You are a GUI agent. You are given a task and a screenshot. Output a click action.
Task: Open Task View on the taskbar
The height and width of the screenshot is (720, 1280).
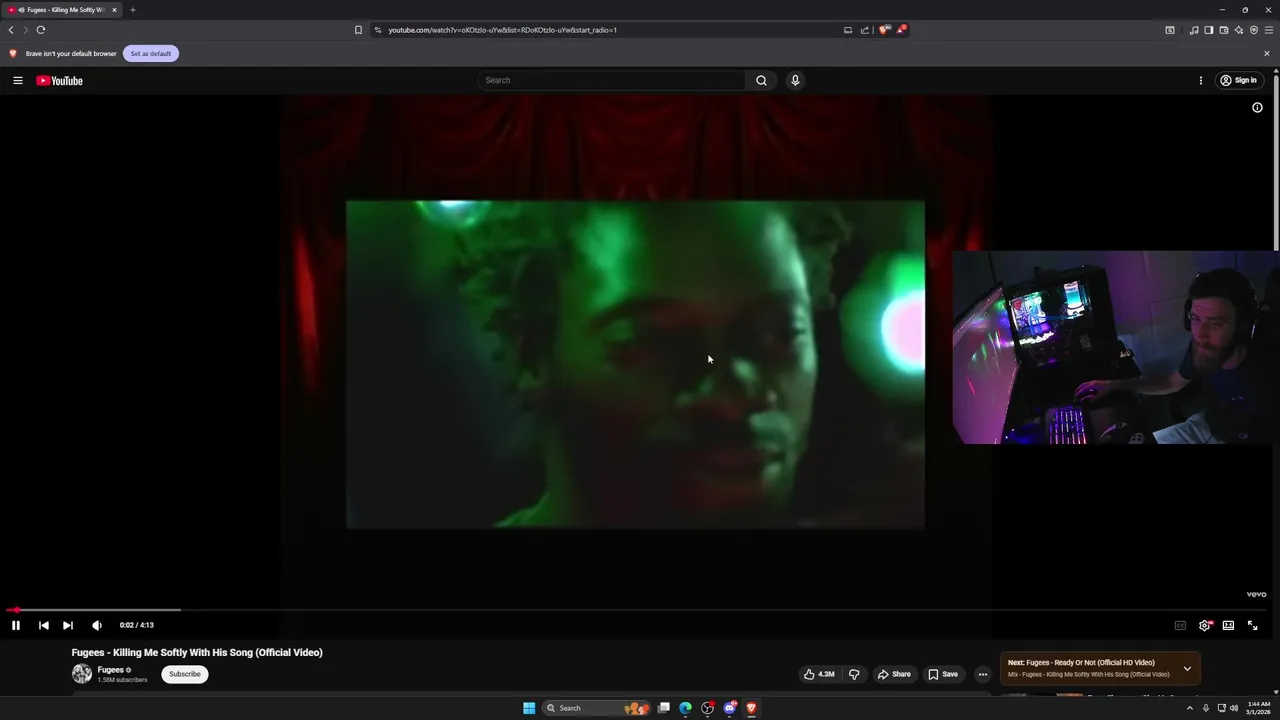(x=664, y=708)
